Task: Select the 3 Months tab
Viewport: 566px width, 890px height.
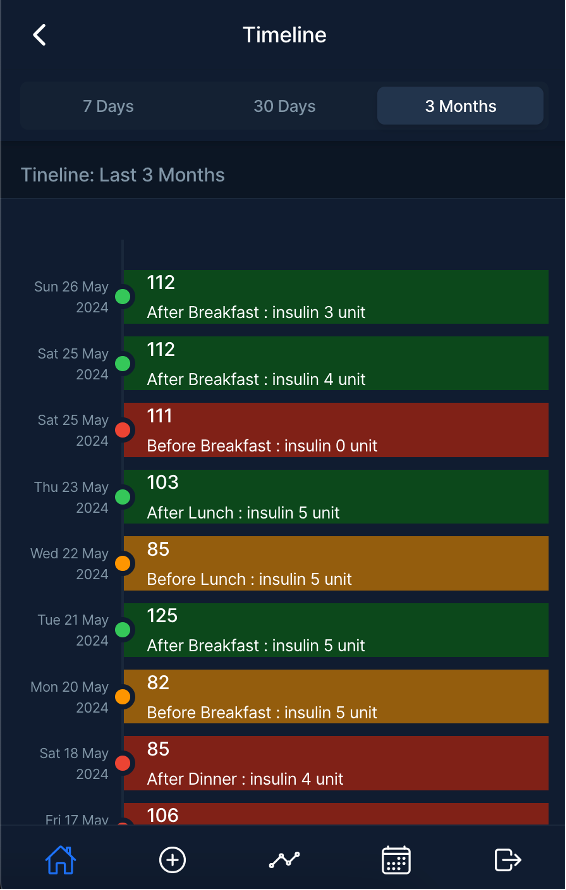Action: coord(460,106)
